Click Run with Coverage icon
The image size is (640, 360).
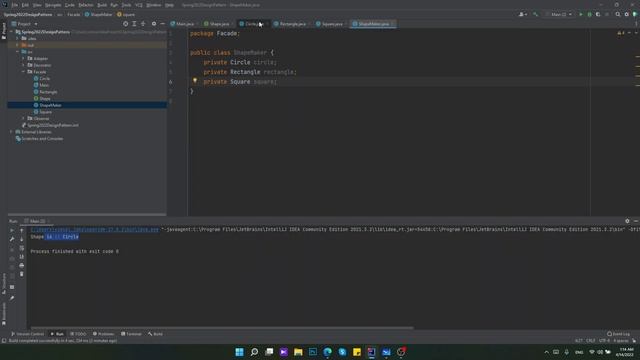(x=598, y=14)
